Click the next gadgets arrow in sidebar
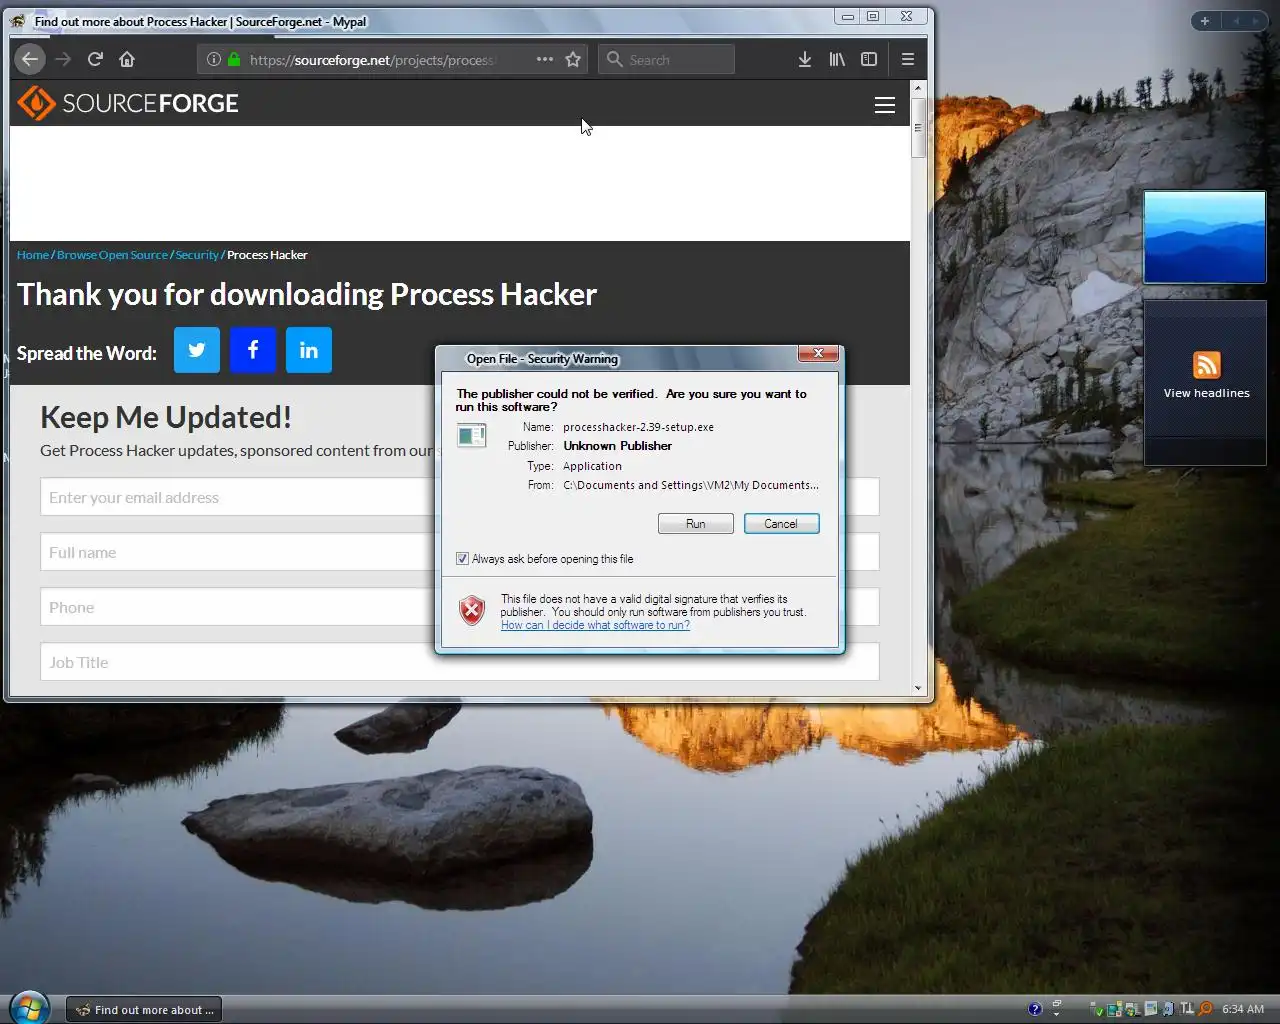 coord(1256,20)
